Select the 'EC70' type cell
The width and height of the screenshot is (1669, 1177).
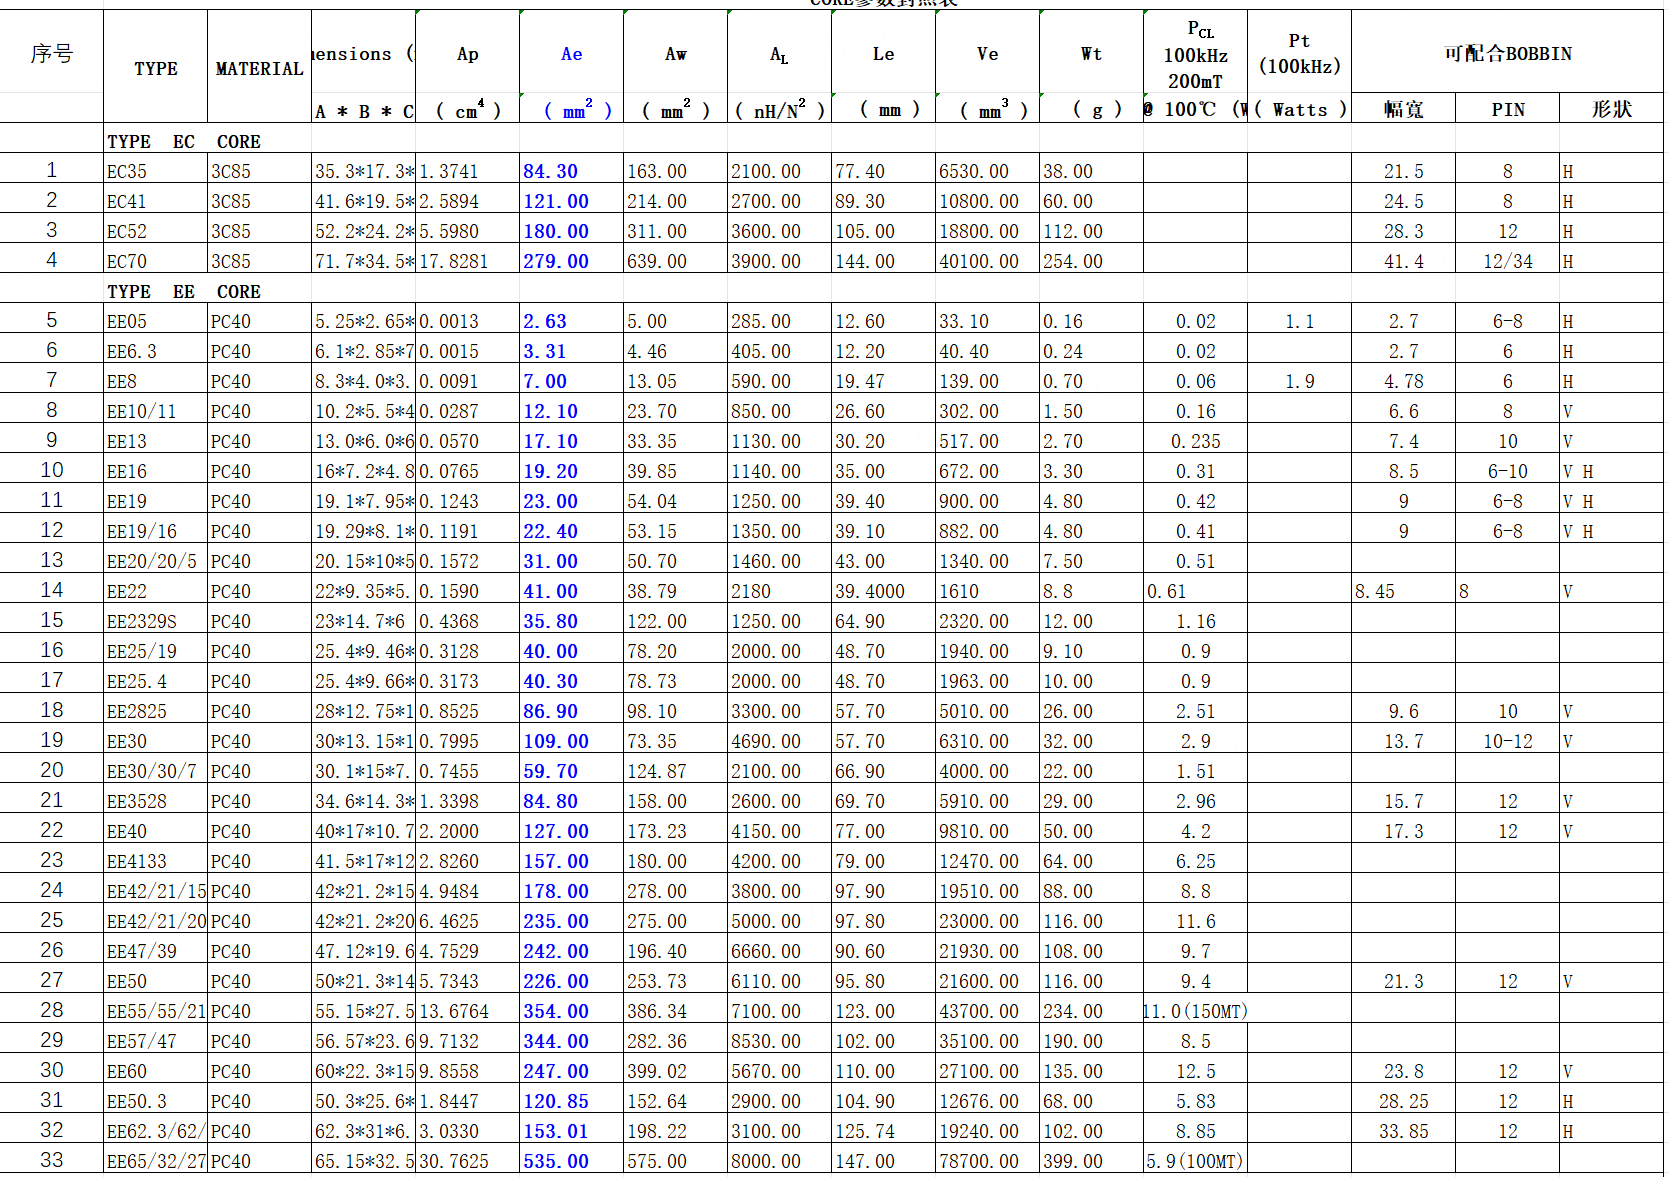155,261
